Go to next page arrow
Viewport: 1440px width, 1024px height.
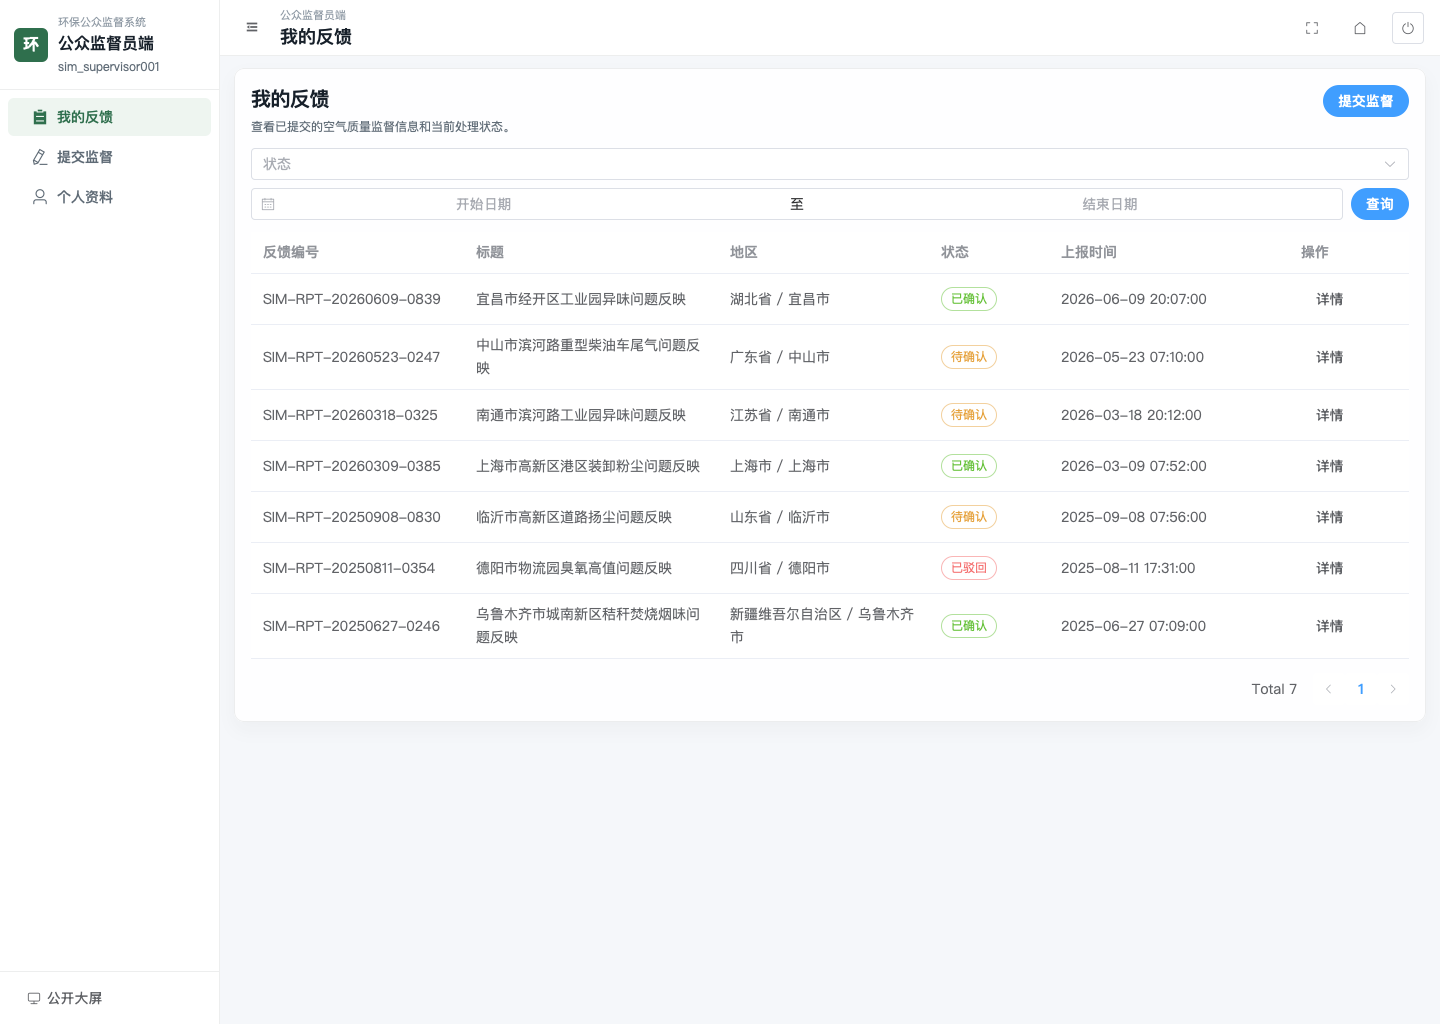[1393, 689]
